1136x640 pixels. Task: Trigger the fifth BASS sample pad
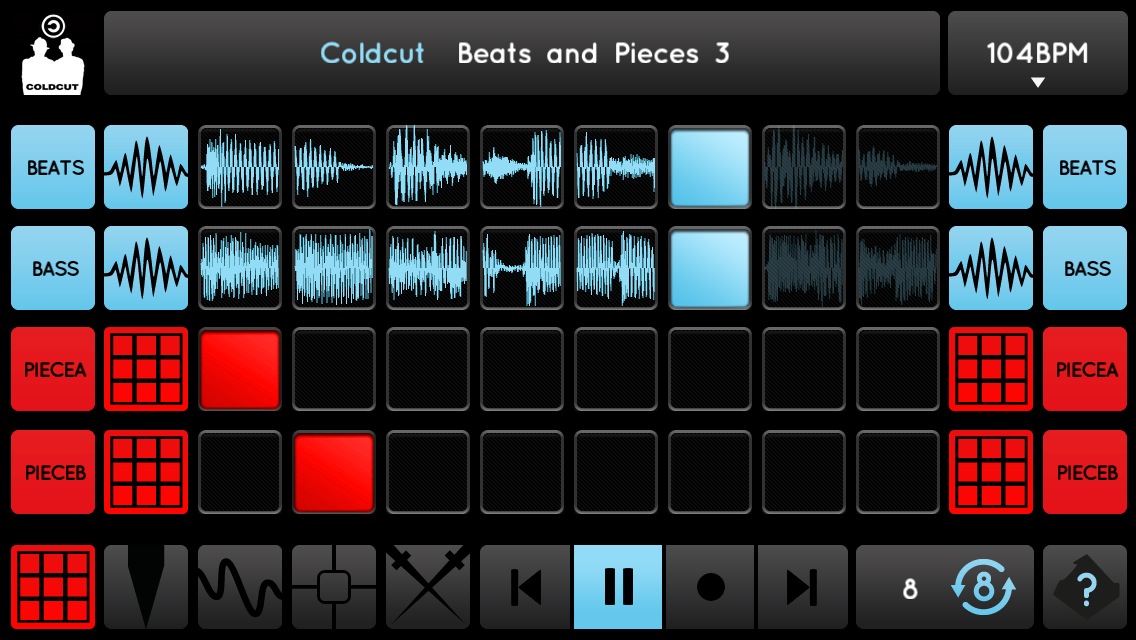coord(616,268)
